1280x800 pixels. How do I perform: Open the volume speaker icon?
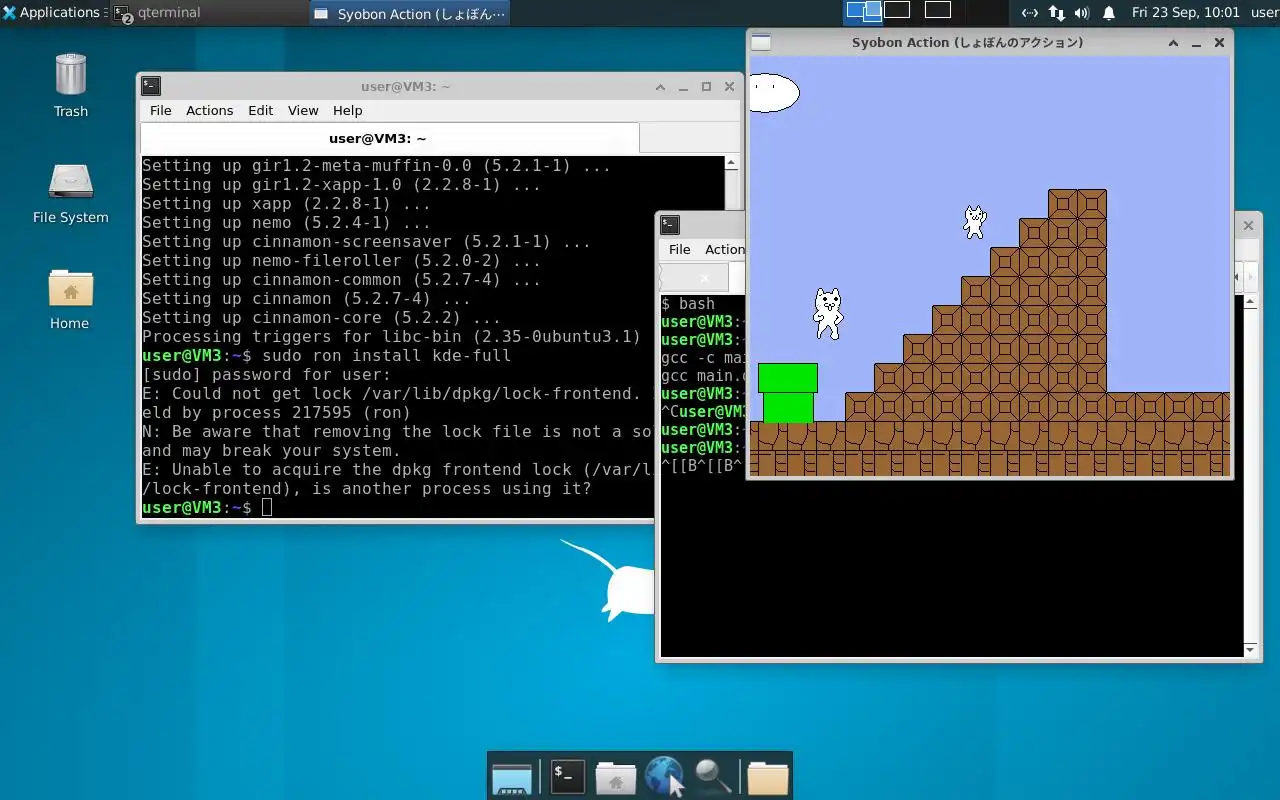(x=1082, y=13)
